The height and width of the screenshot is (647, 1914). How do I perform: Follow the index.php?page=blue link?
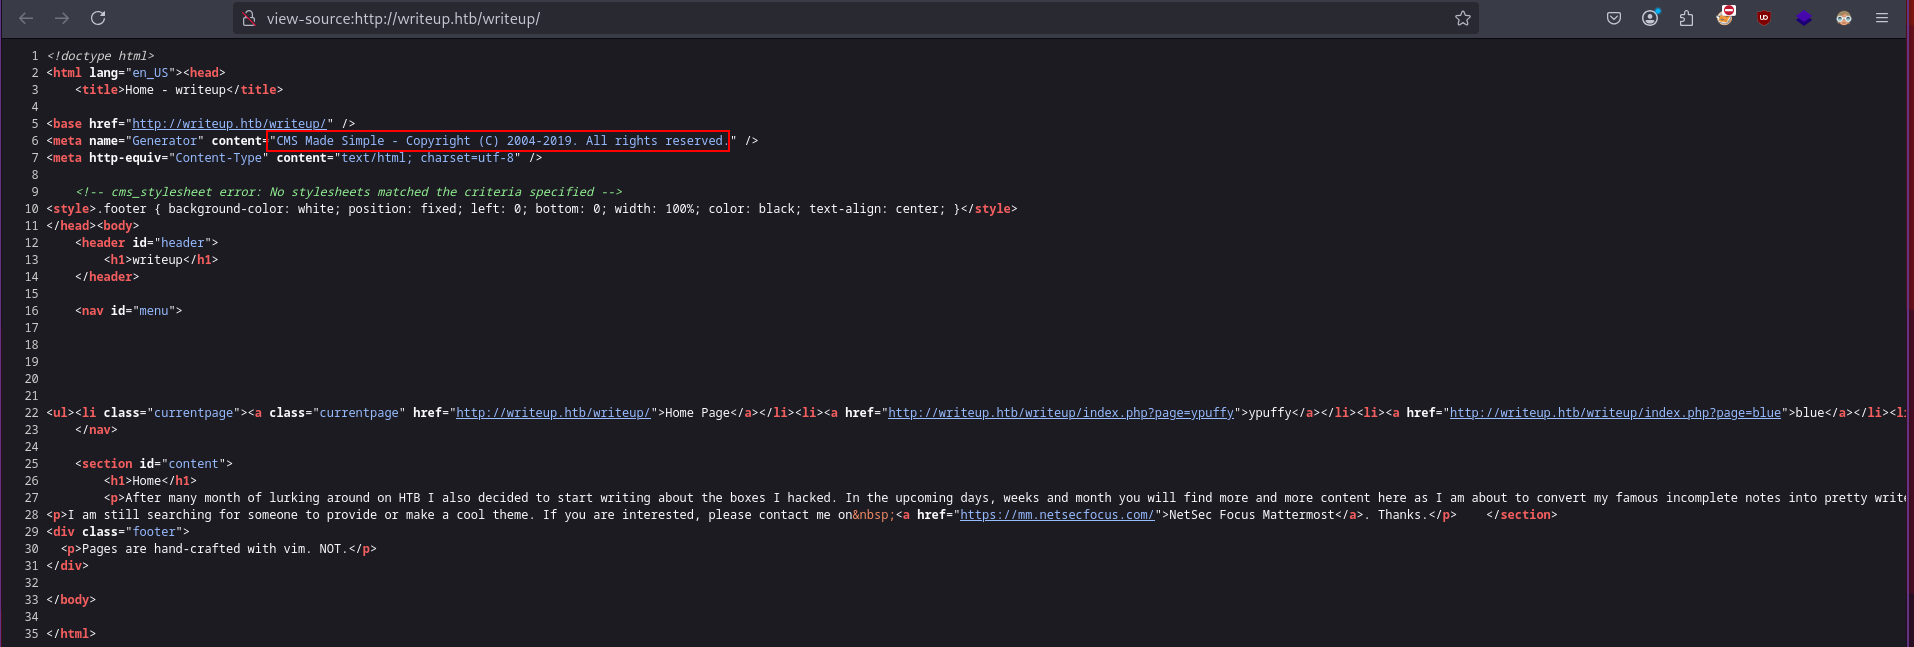(x=1615, y=413)
